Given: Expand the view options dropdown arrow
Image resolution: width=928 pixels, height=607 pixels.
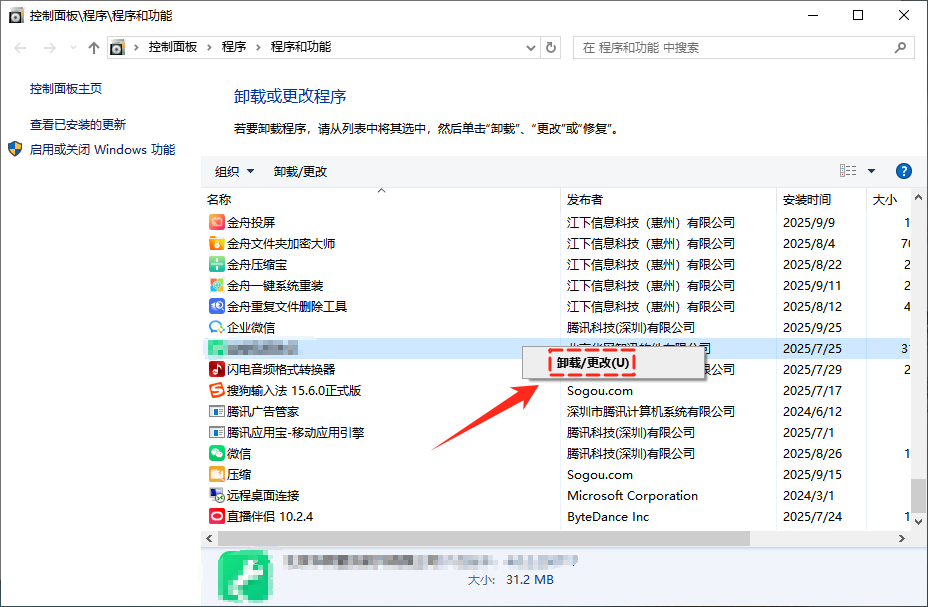Looking at the screenshot, I should 871,171.
